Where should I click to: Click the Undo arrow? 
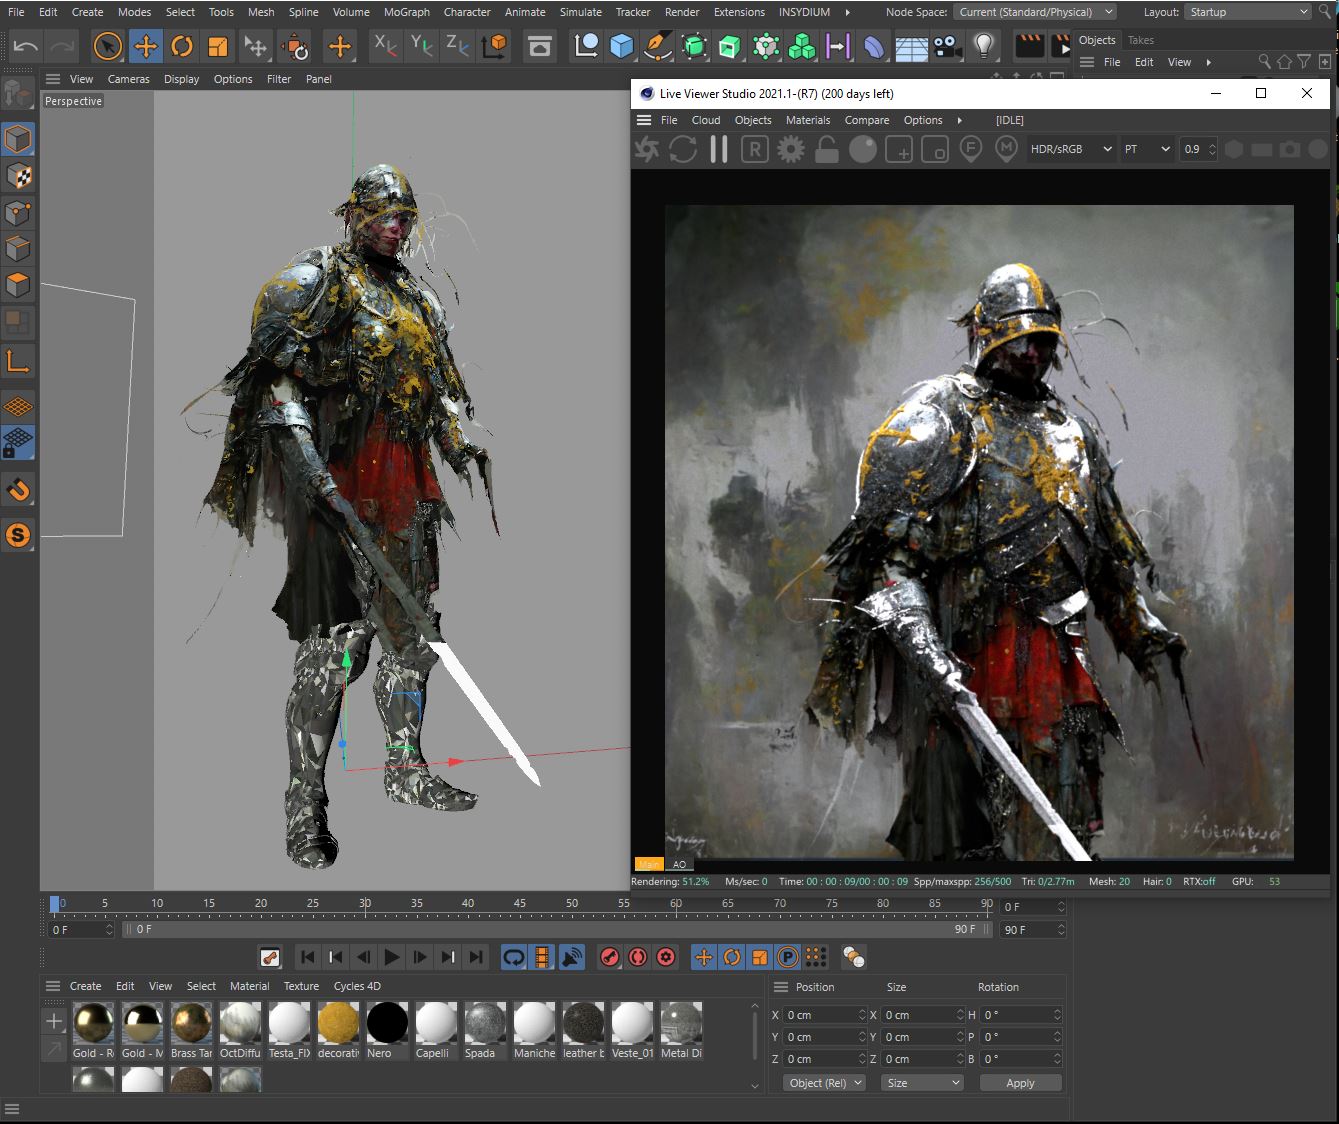tap(26, 46)
